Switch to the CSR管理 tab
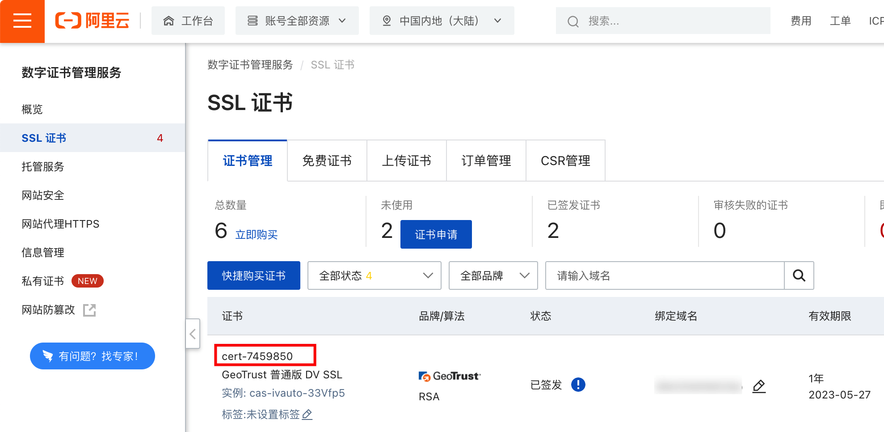This screenshot has height=432, width=884. tap(565, 160)
